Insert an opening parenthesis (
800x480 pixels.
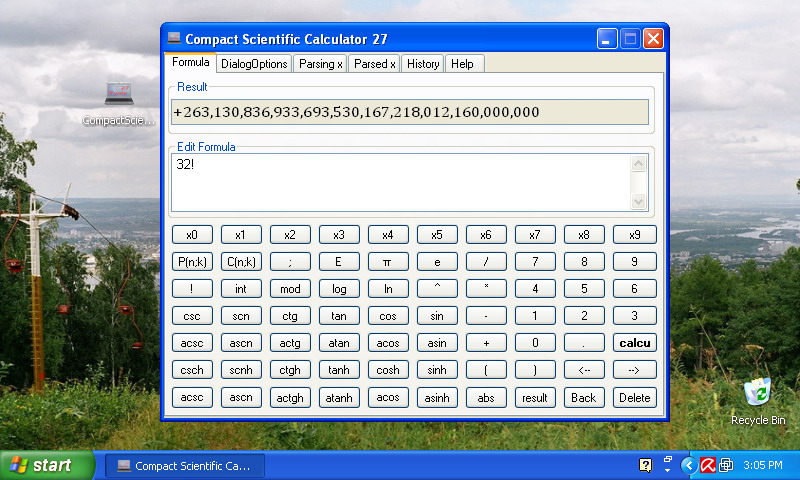click(x=486, y=370)
